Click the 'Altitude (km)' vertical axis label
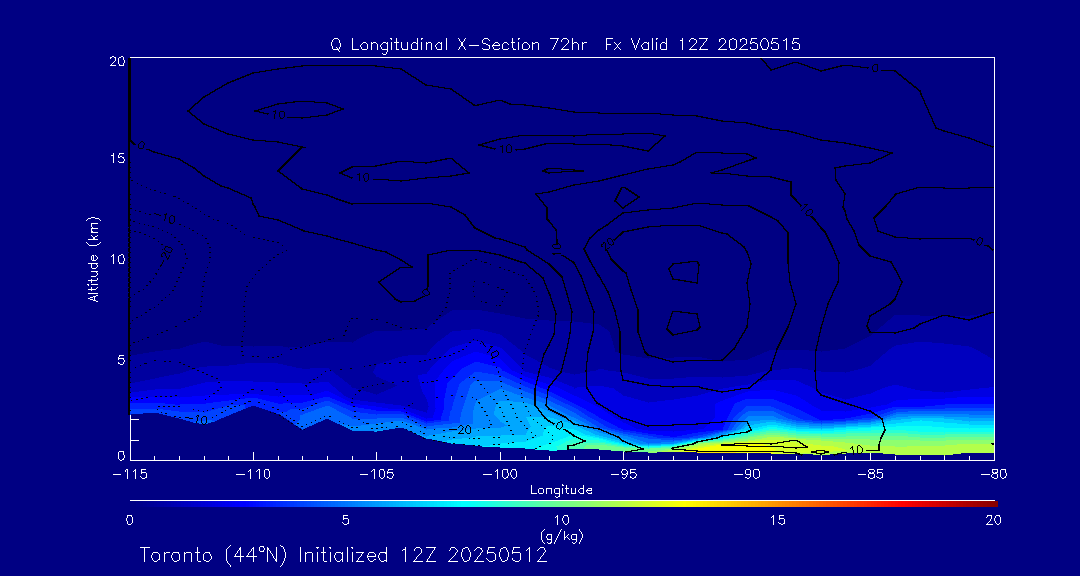Screen dimensions: 1080x576 pos(93,258)
